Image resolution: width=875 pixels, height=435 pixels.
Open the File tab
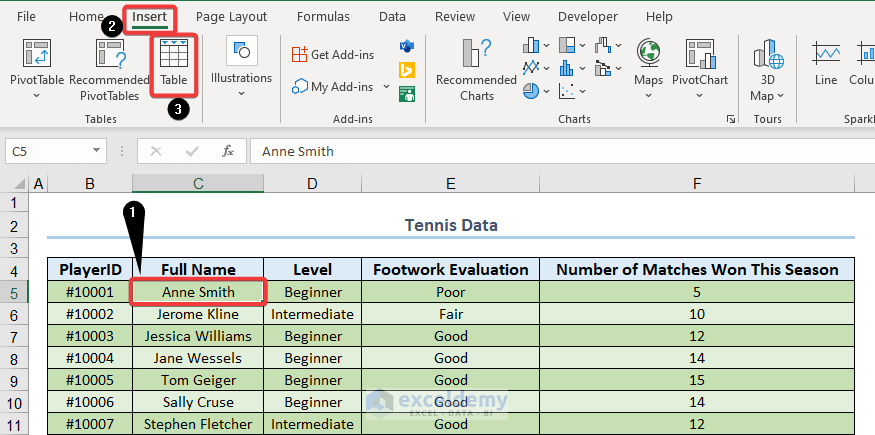pyautogui.click(x=26, y=17)
